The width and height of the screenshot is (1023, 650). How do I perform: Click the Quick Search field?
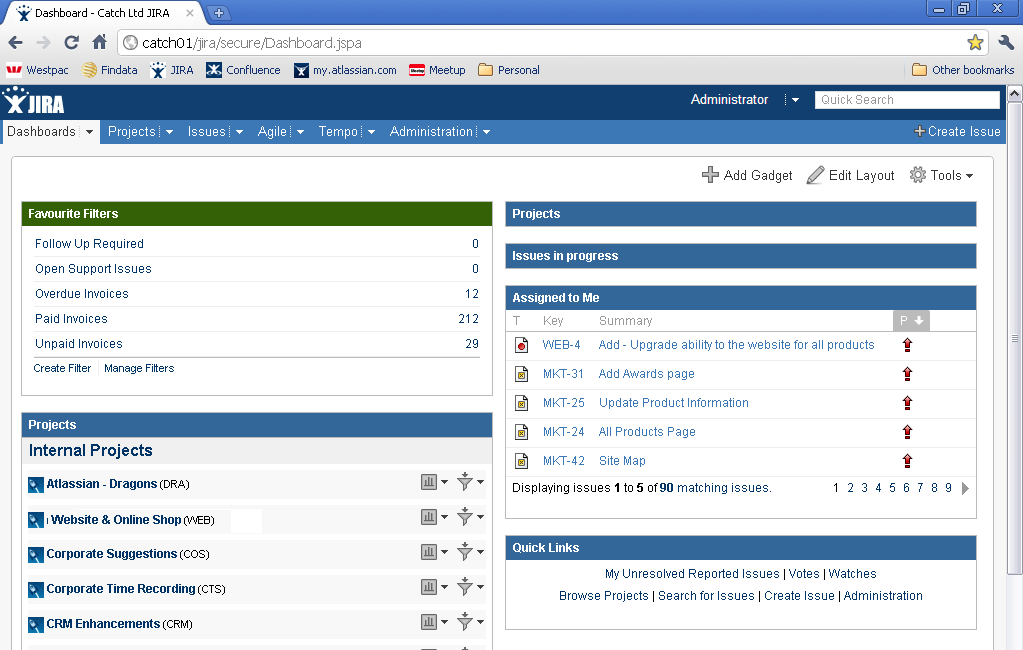tap(907, 100)
